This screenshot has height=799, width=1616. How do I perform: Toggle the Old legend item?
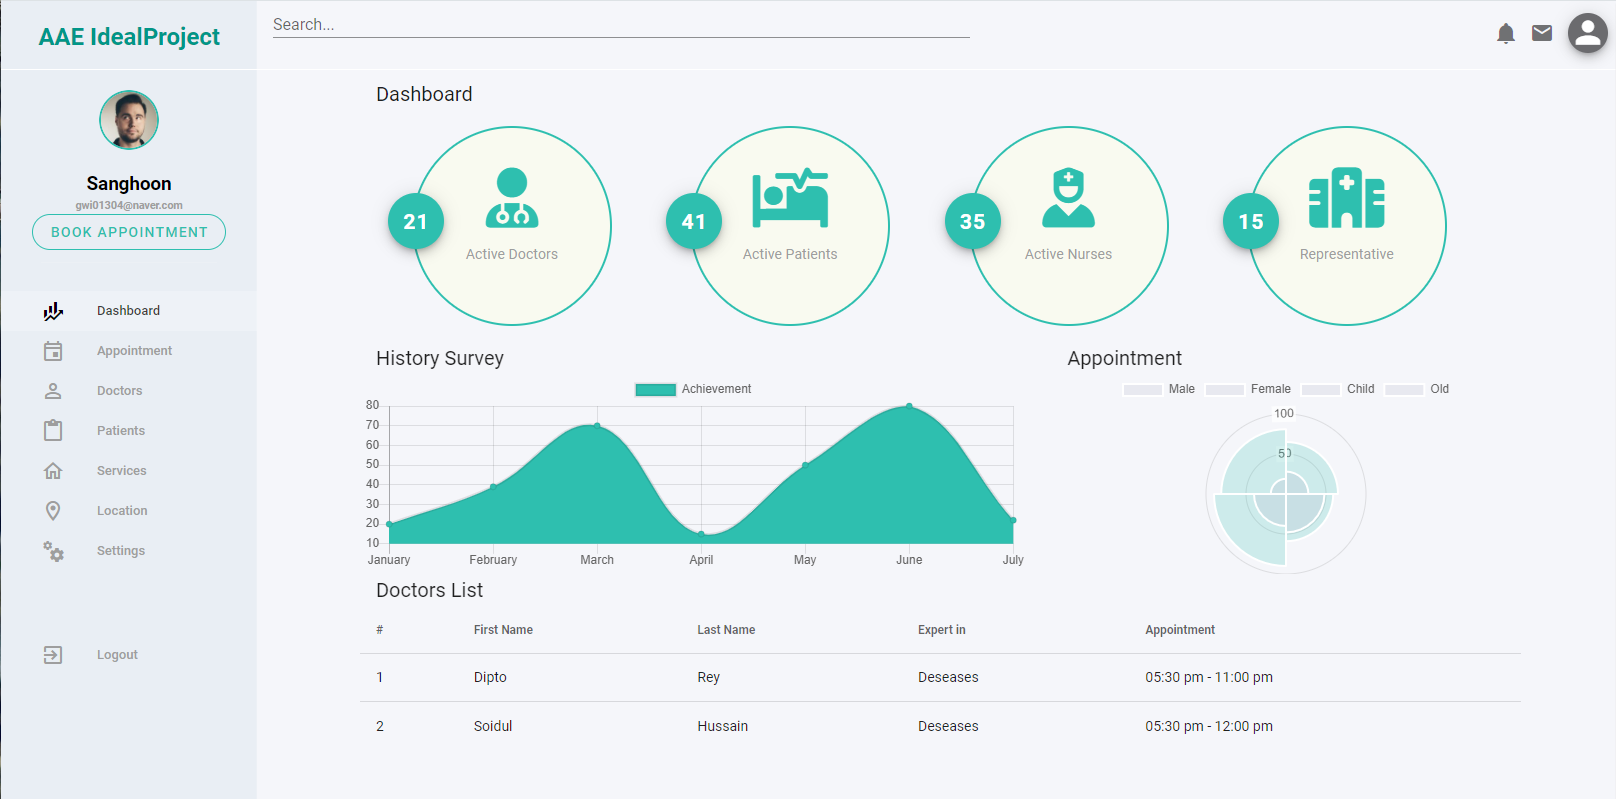point(1417,390)
